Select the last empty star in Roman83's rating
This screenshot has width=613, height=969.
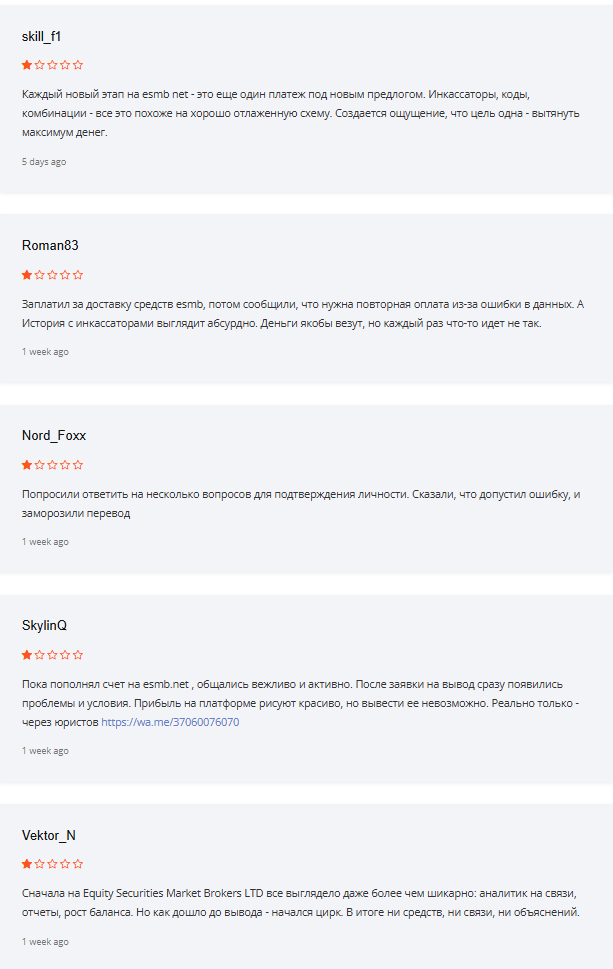point(79,275)
